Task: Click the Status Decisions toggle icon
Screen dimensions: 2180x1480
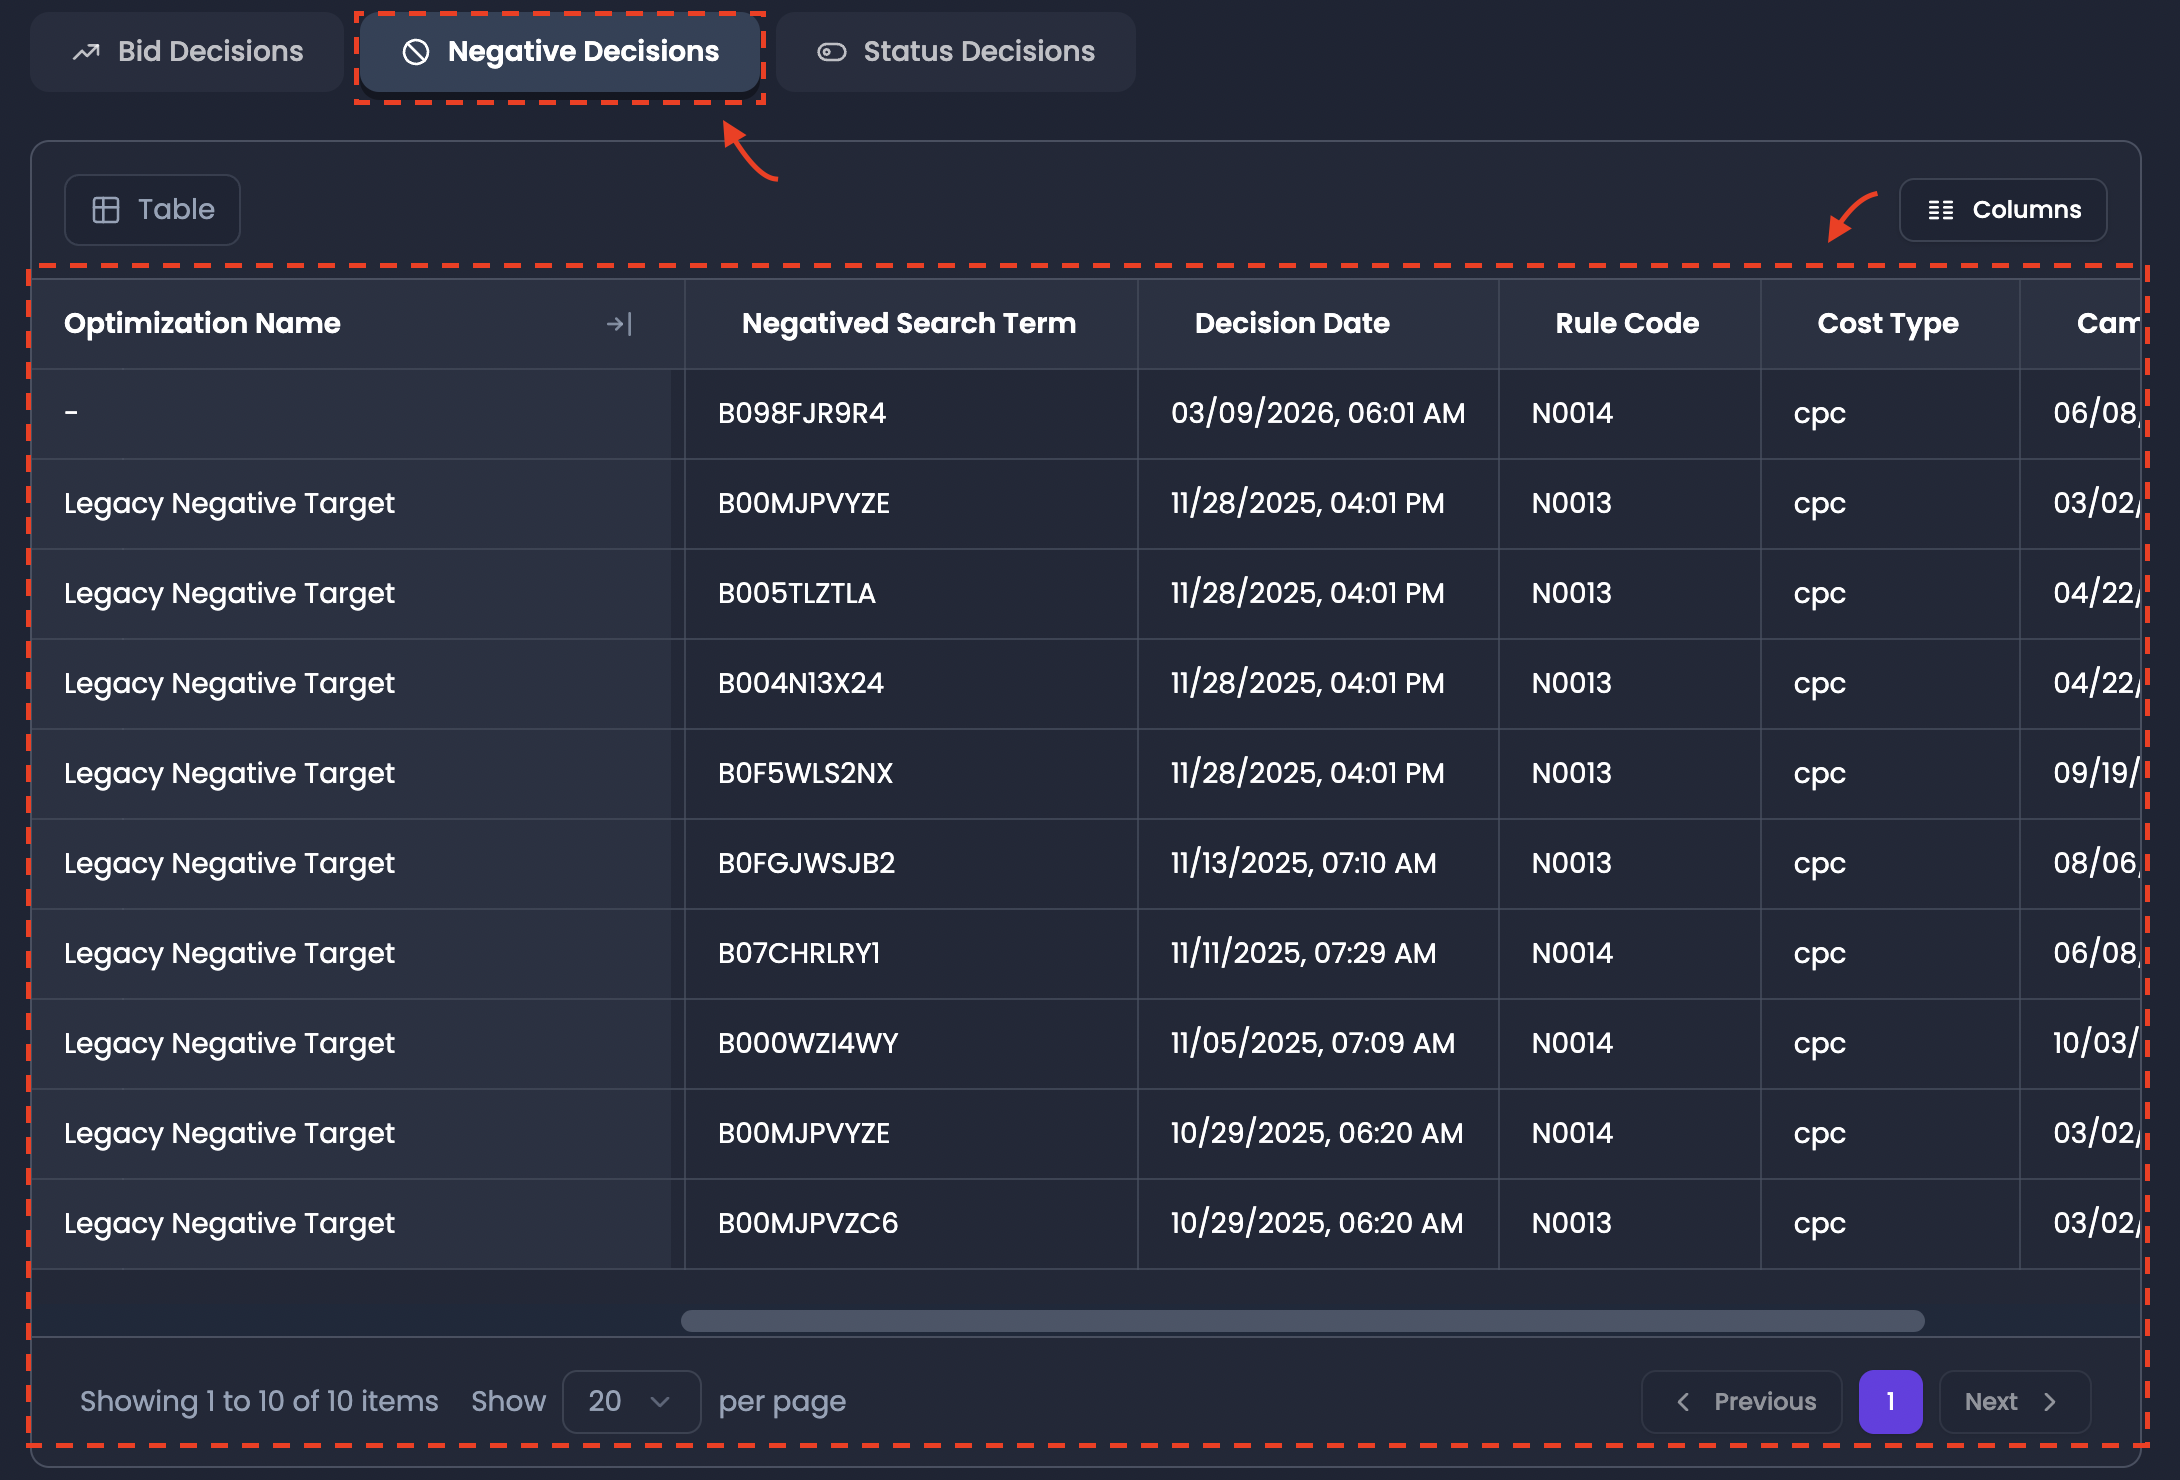Action: tap(832, 52)
